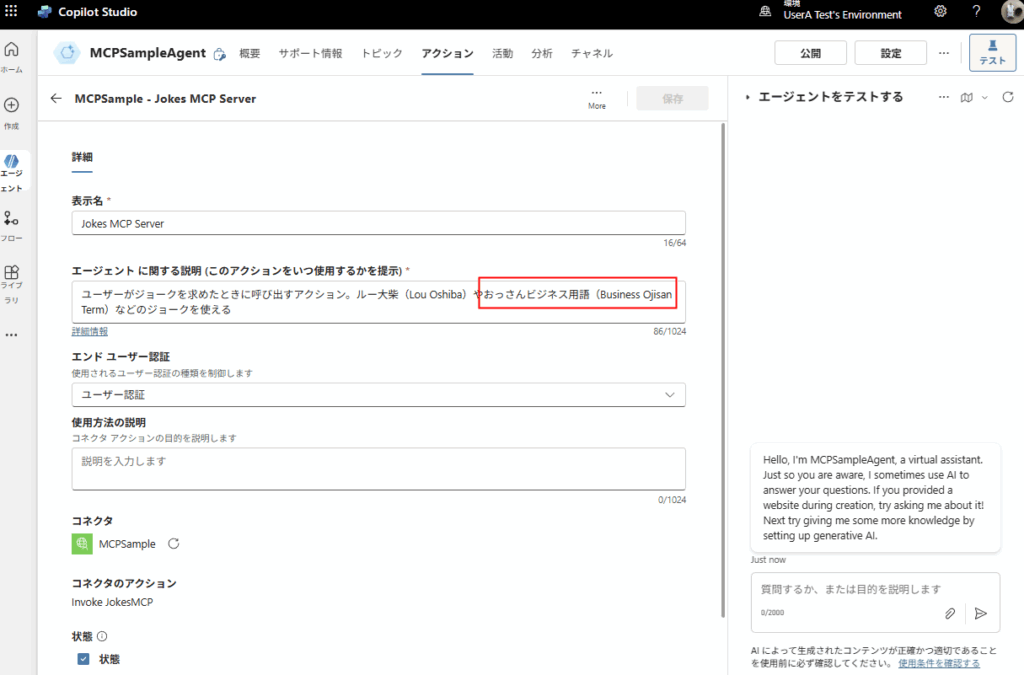This screenshot has height=675, width=1024.
Task: Open test panel ellipsis options
Action: click(x=944, y=97)
